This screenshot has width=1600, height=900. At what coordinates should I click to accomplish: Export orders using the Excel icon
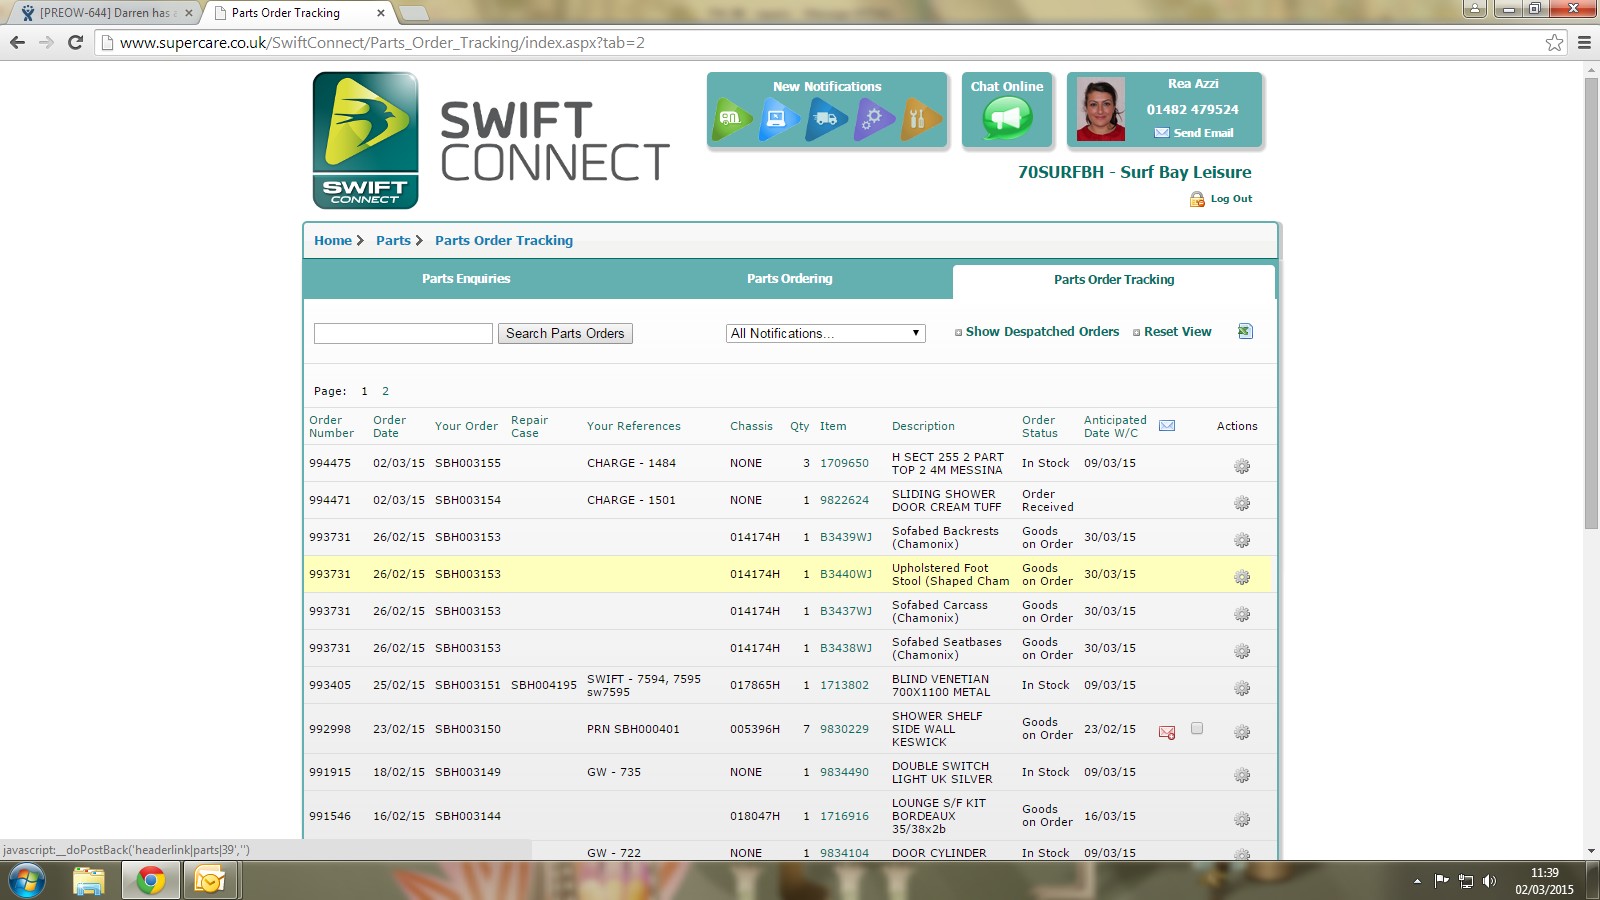click(x=1245, y=332)
